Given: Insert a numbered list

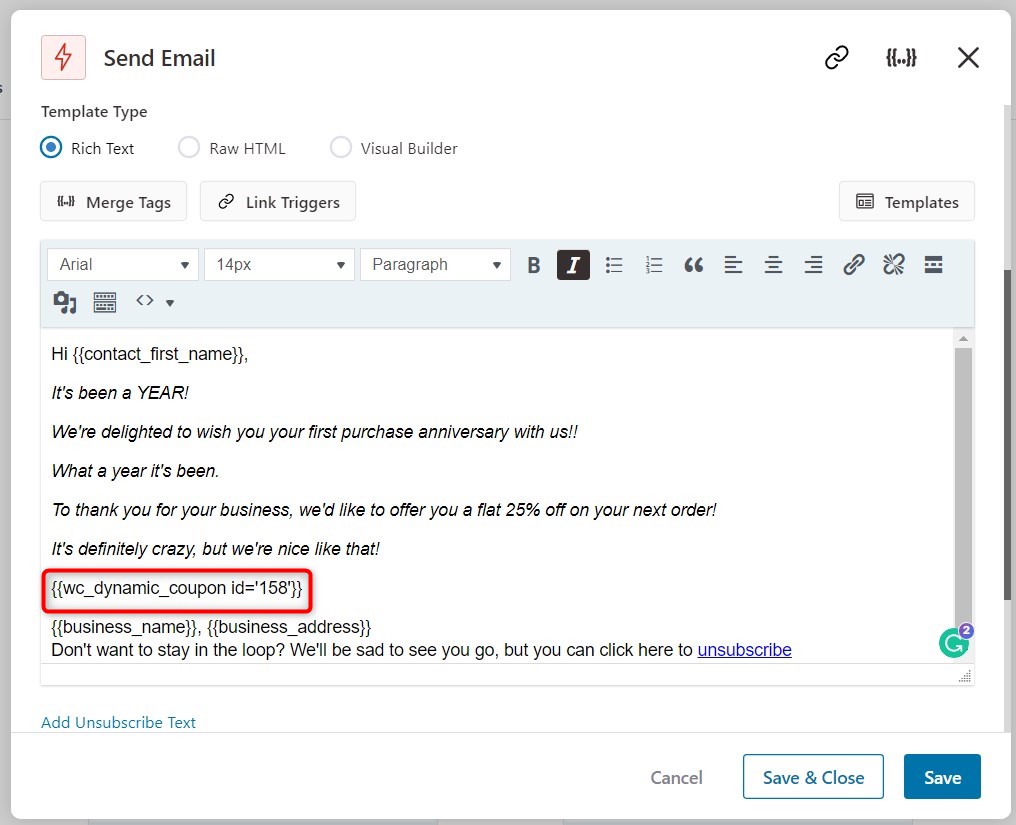Looking at the screenshot, I should (x=654, y=265).
